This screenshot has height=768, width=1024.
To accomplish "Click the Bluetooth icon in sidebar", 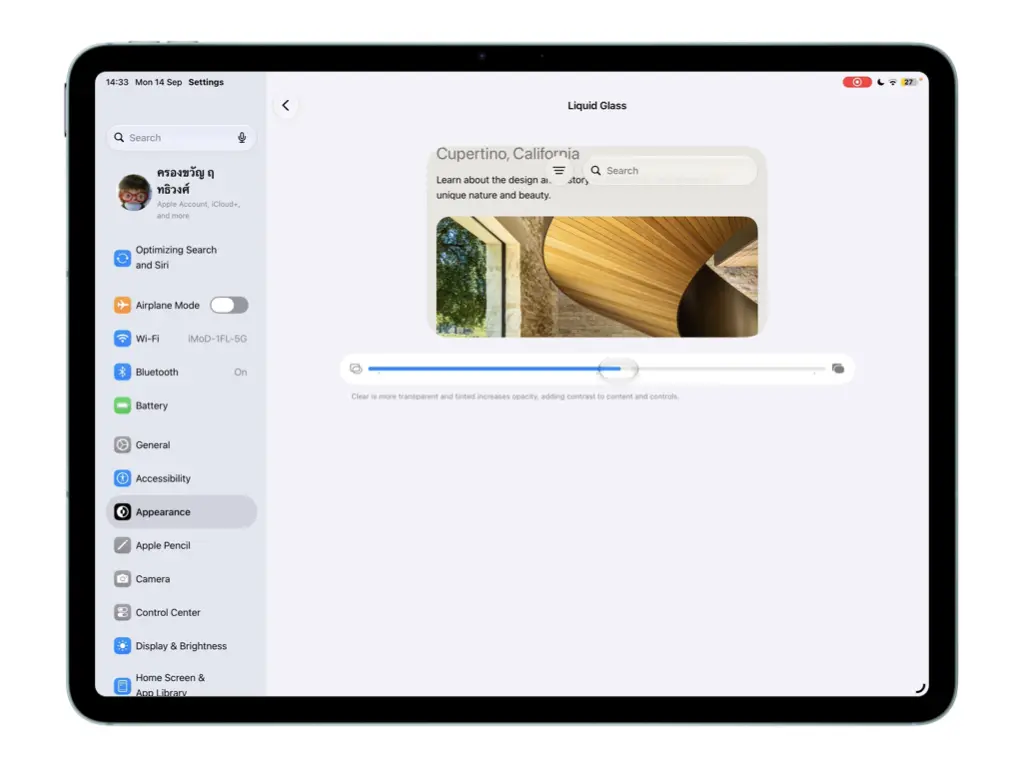I will point(122,372).
